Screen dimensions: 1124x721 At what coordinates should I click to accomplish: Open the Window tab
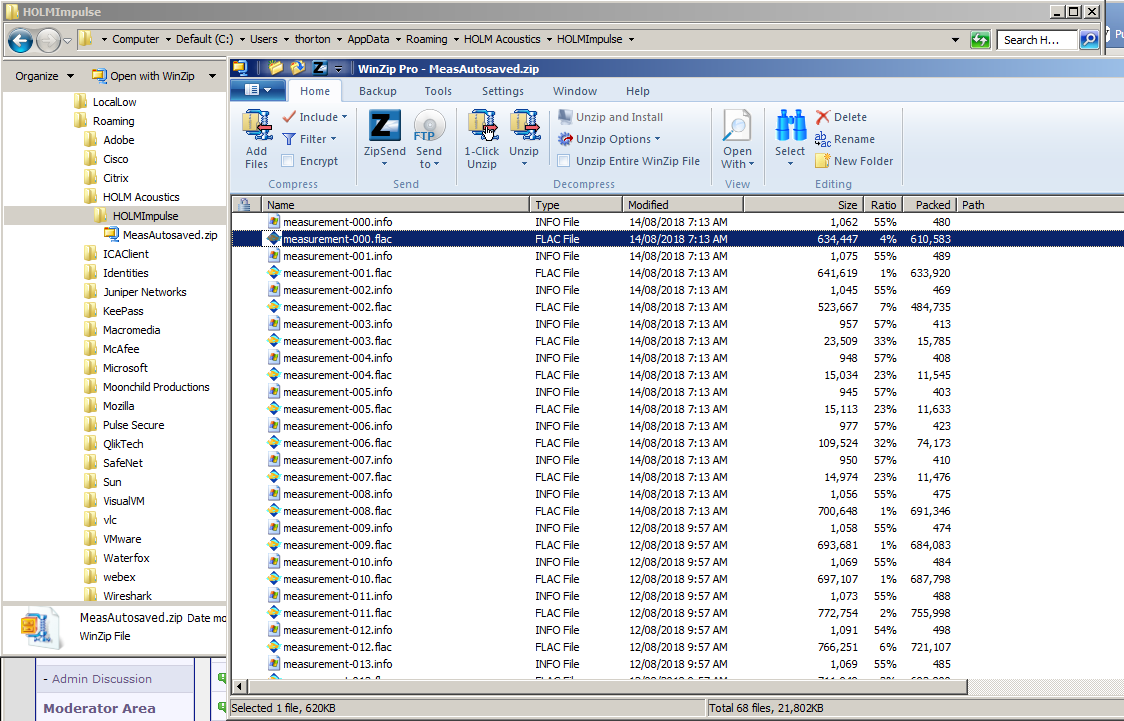pos(575,91)
